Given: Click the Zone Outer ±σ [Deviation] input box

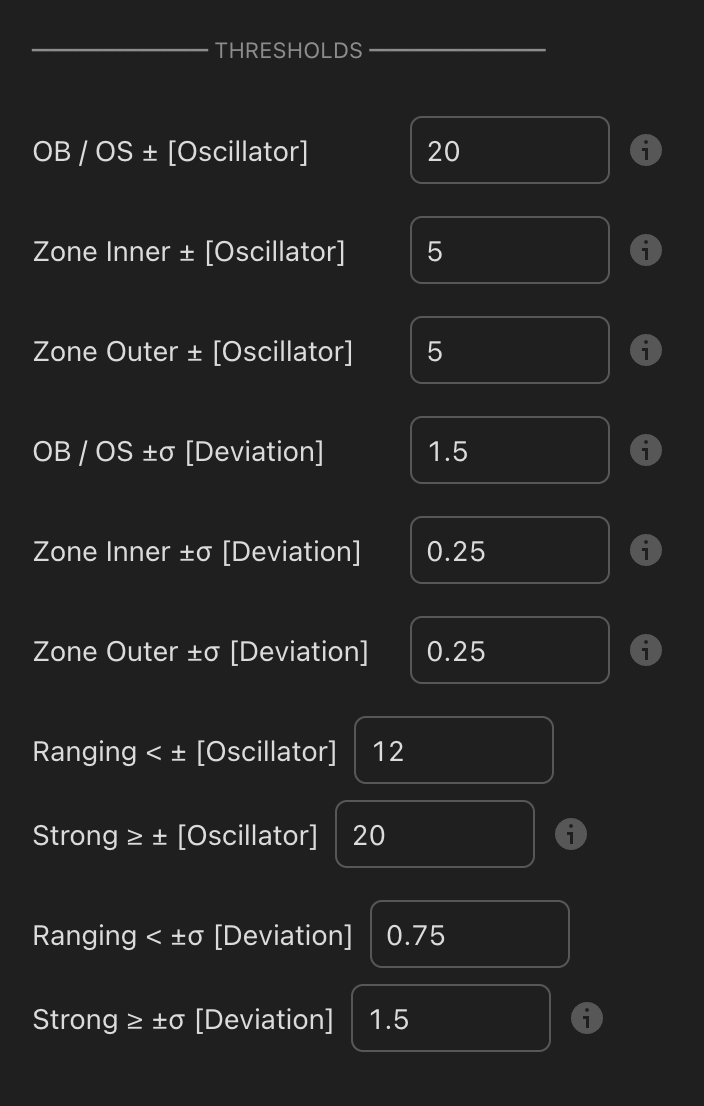Looking at the screenshot, I should pyautogui.click(x=509, y=650).
